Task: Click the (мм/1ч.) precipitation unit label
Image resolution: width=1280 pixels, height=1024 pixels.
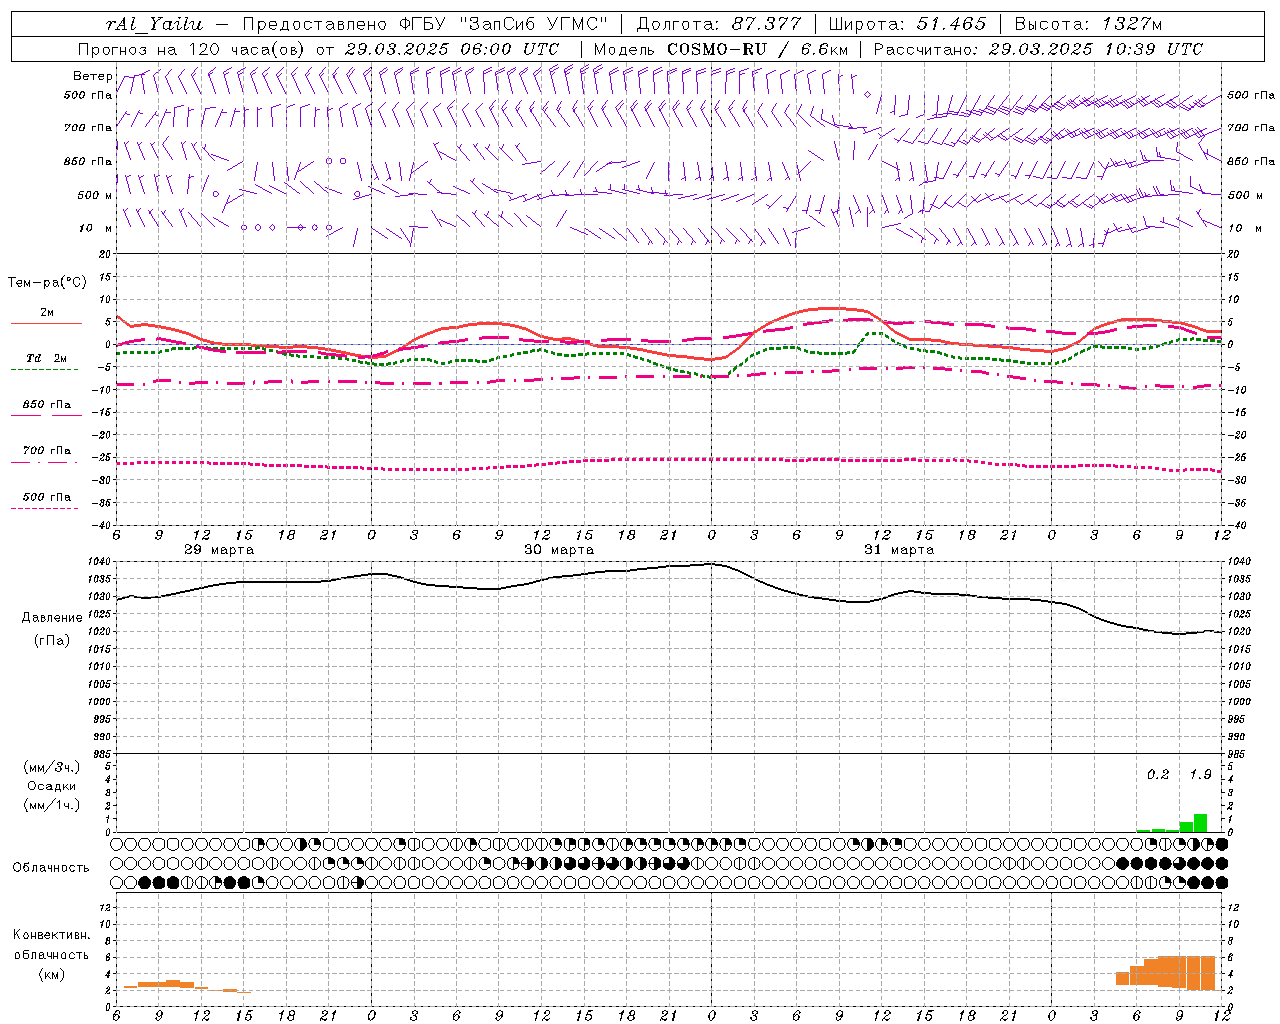Action: click(x=51, y=805)
